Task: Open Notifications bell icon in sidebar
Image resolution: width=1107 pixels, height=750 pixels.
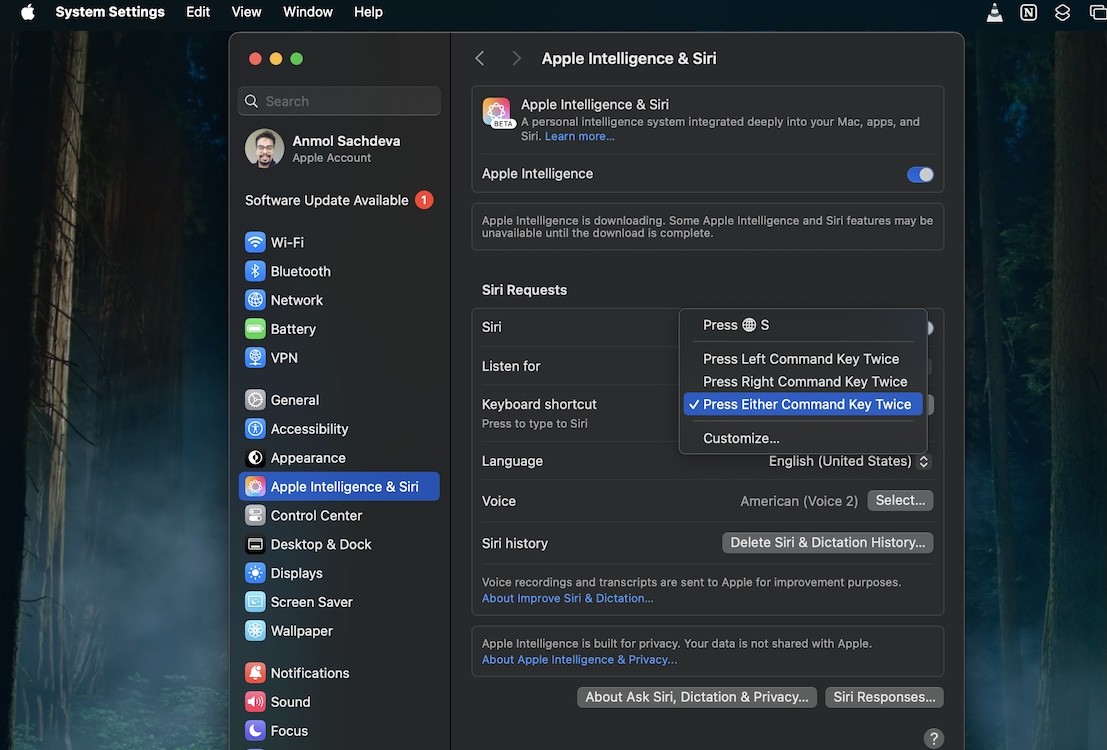Action: 255,673
